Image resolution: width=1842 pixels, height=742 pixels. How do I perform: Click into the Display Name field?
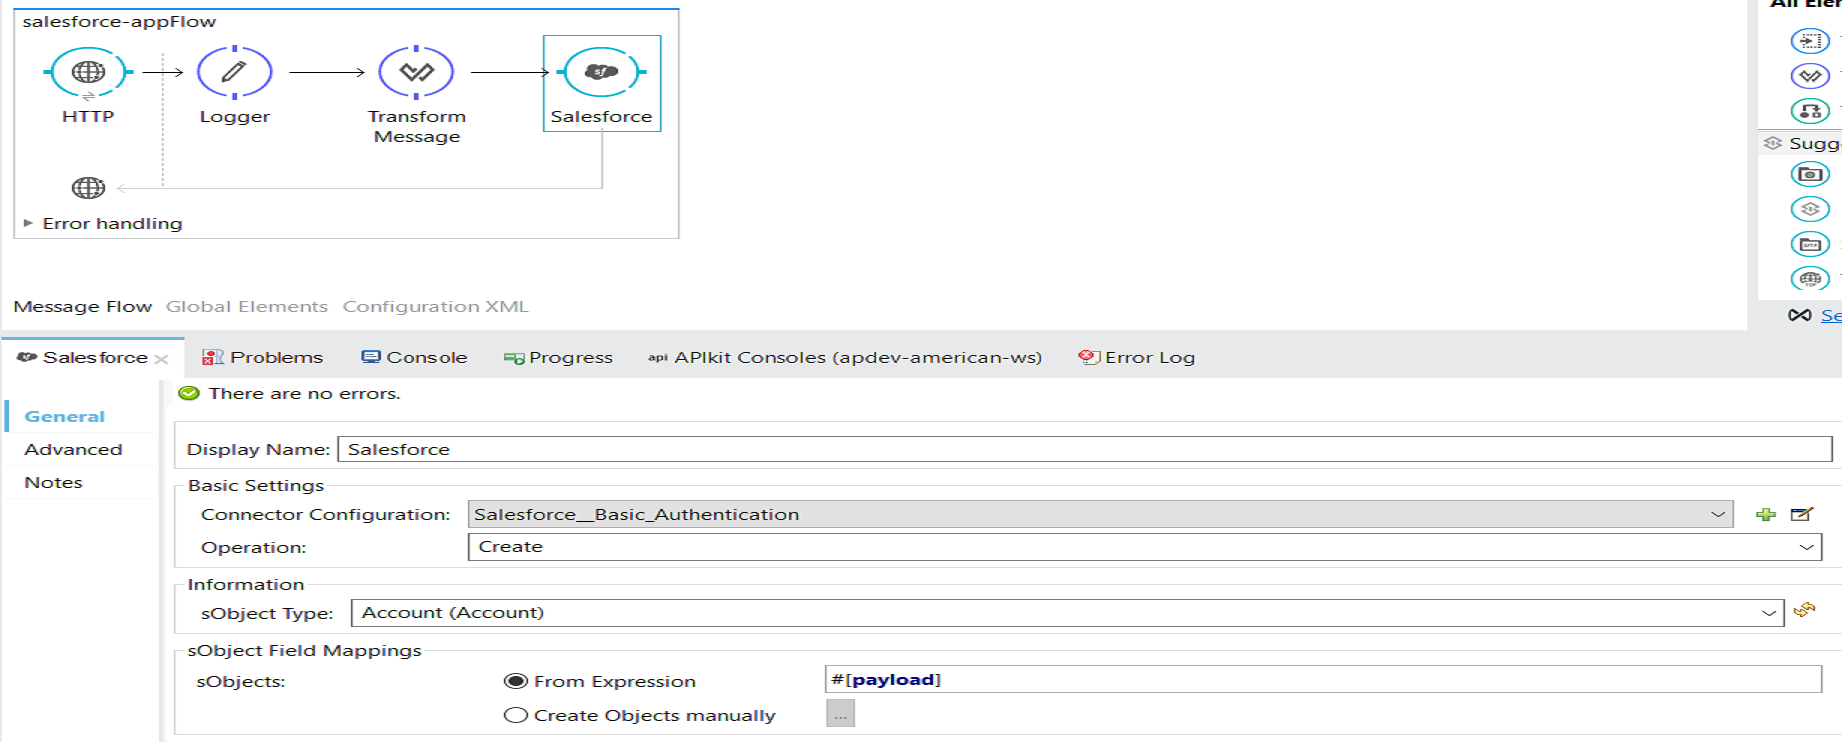(x=1085, y=449)
